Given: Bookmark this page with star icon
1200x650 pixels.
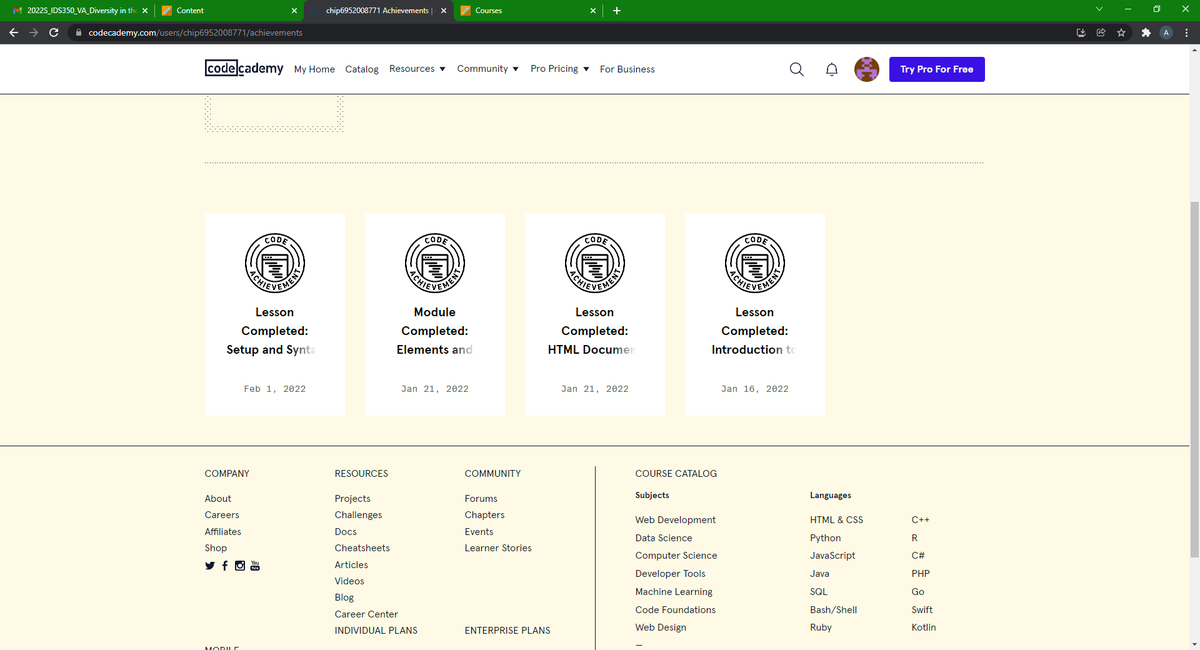Looking at the screenshot, I should [1122, 32].
